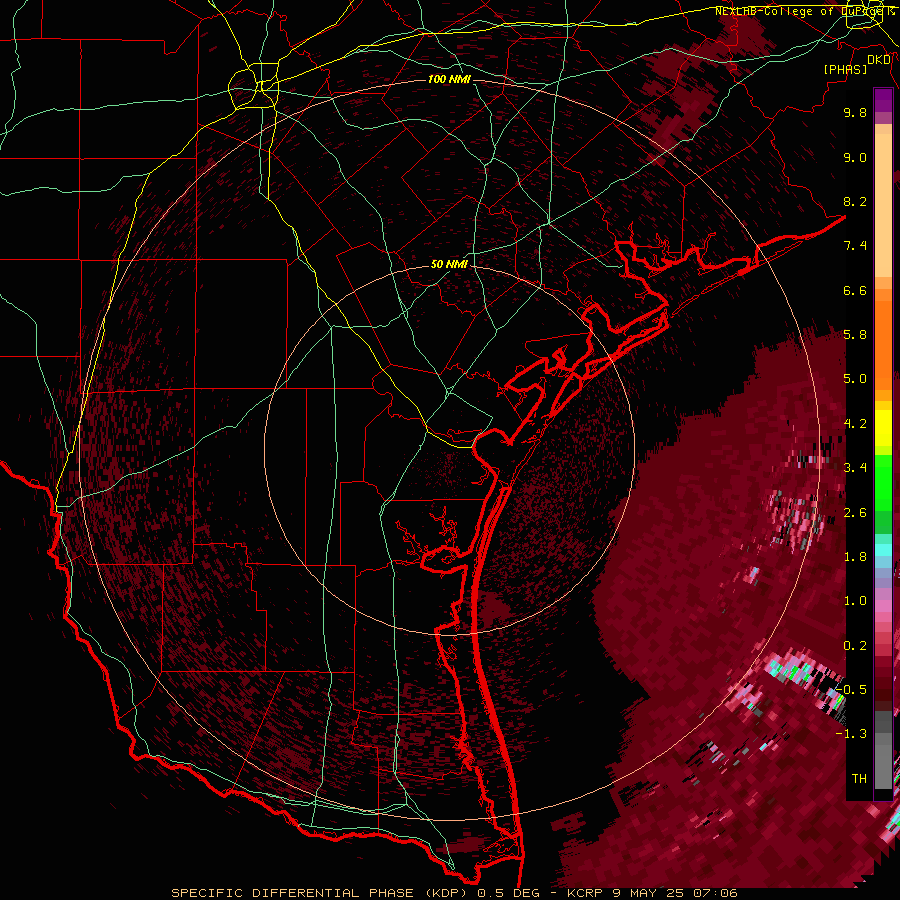Click the 3.4 value on the scale
This screenshot has height=900, width=900.
tap(855, 468)
